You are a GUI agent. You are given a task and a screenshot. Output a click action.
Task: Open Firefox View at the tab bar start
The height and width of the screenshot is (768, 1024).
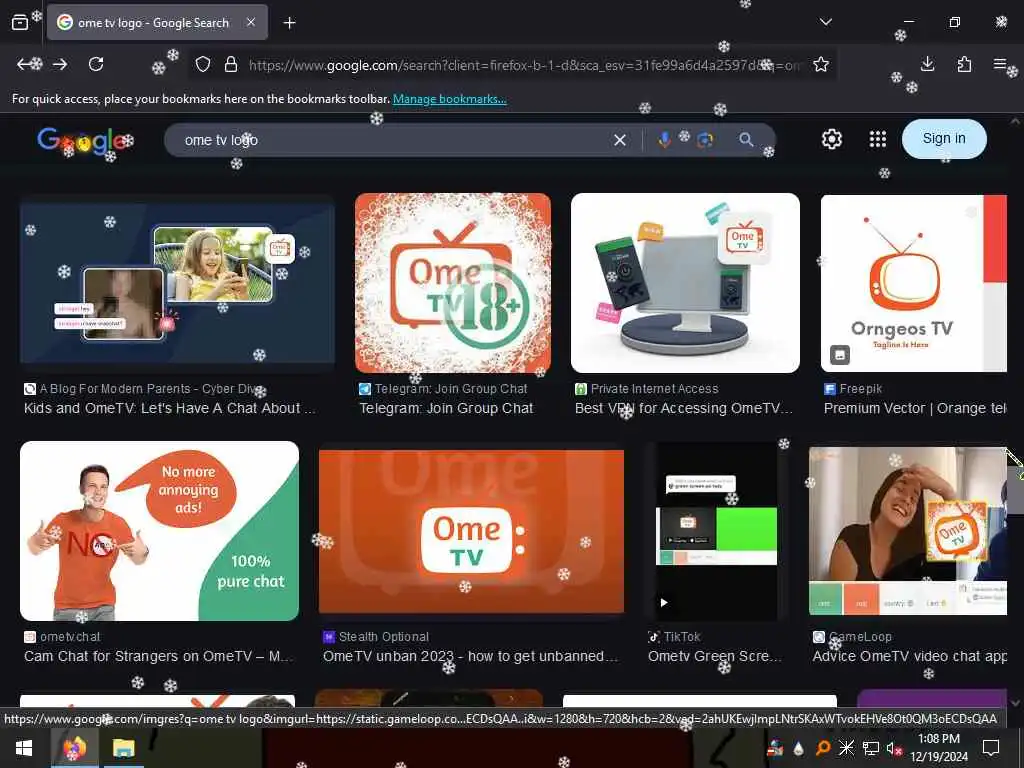[x=20, y=22]
